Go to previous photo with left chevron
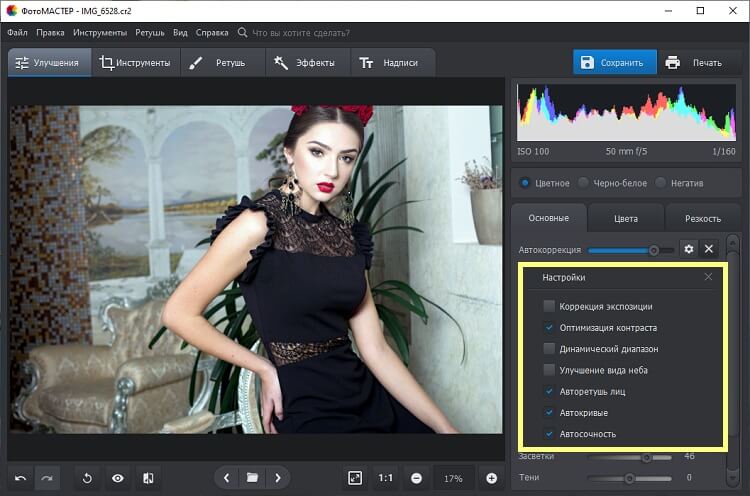This screenshot has height=496, width=750. 227,478
